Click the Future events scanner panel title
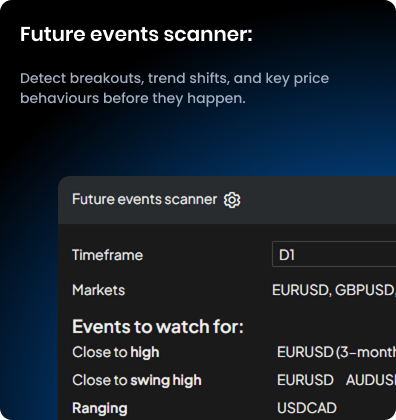The image size is (396, 420). 144,199
